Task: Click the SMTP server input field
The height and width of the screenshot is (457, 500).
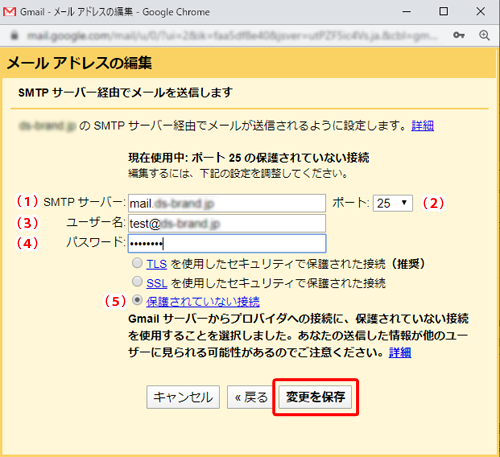Action: pyautogui.click(x=227, y=203)
